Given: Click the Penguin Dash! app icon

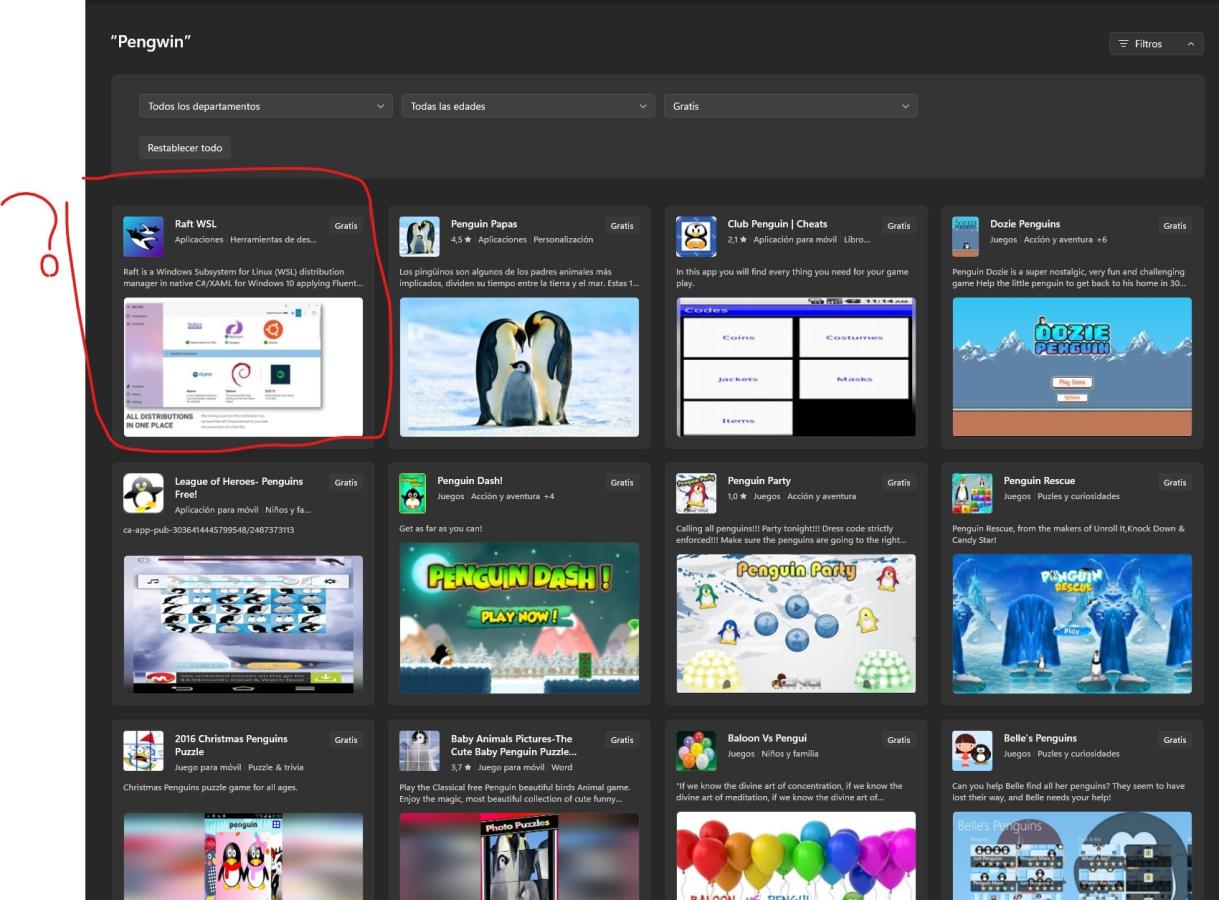Looking at the screenshot, I should pyautogui.click(x=412, y=493).
